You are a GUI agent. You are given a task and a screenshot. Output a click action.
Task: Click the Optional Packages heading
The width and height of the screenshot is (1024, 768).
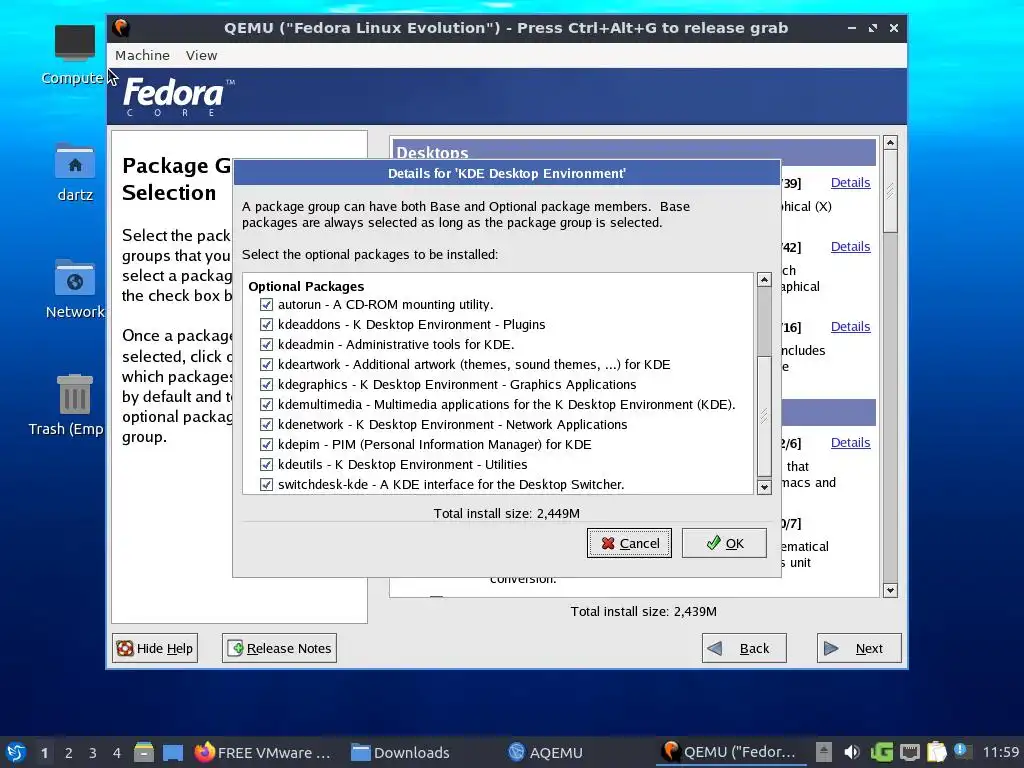point(306,286)
